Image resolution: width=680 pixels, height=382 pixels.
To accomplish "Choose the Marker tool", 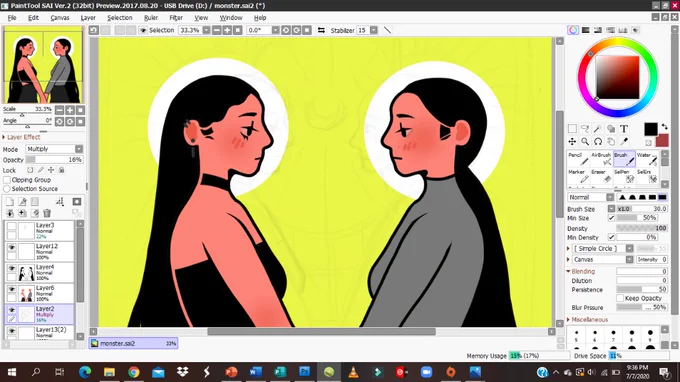I will coord(579,176).
